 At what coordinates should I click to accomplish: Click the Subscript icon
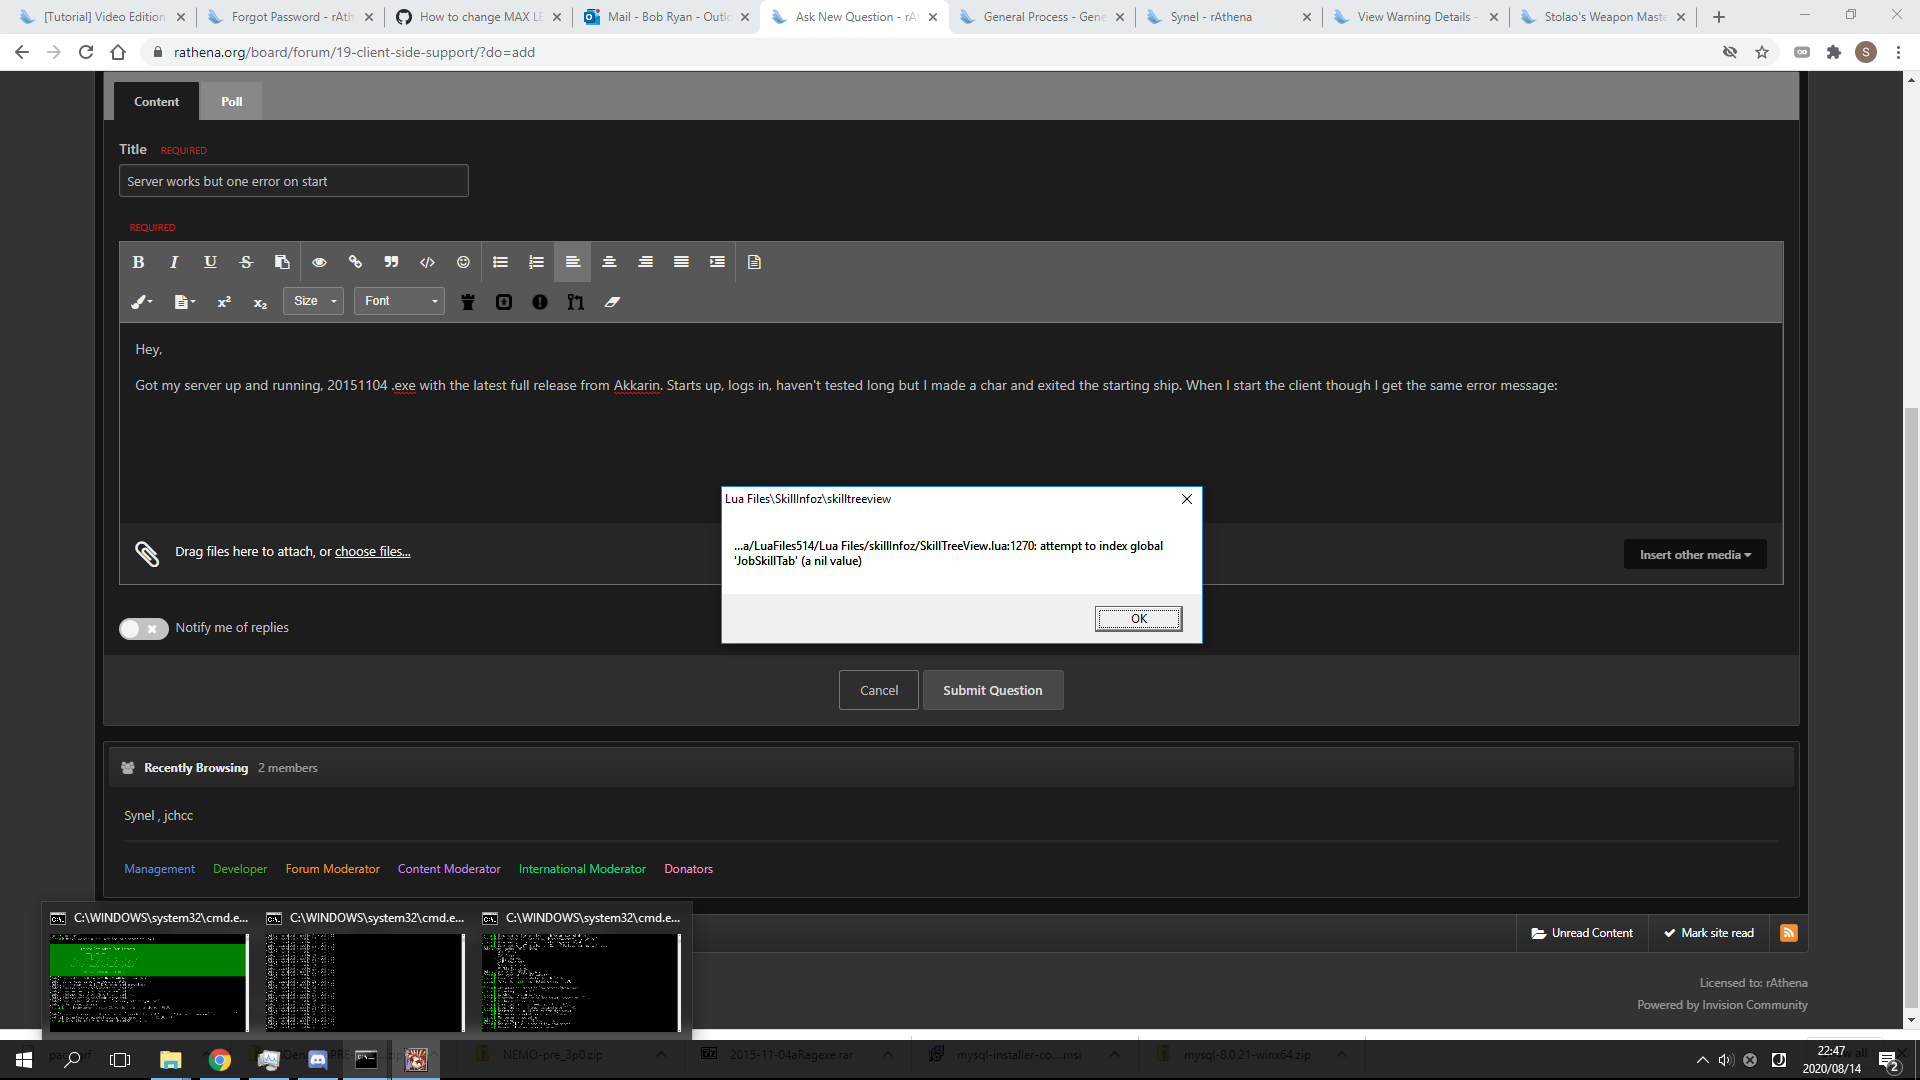[x=260, y=302]
